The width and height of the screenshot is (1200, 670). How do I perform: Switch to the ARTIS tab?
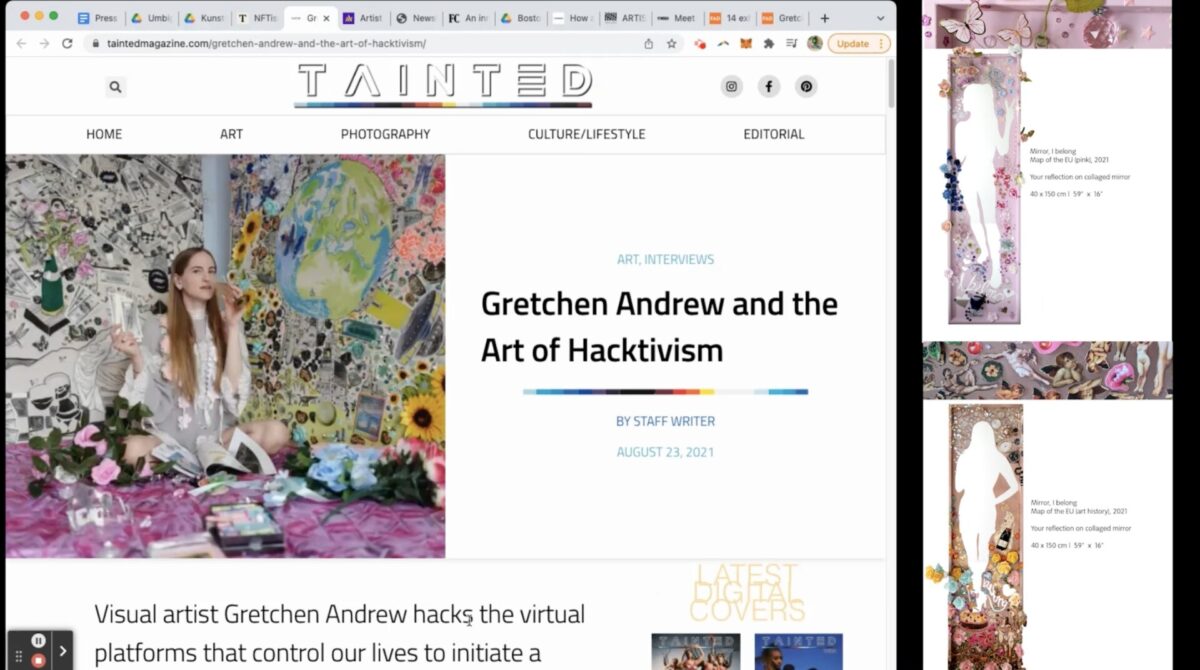(625, 18)
